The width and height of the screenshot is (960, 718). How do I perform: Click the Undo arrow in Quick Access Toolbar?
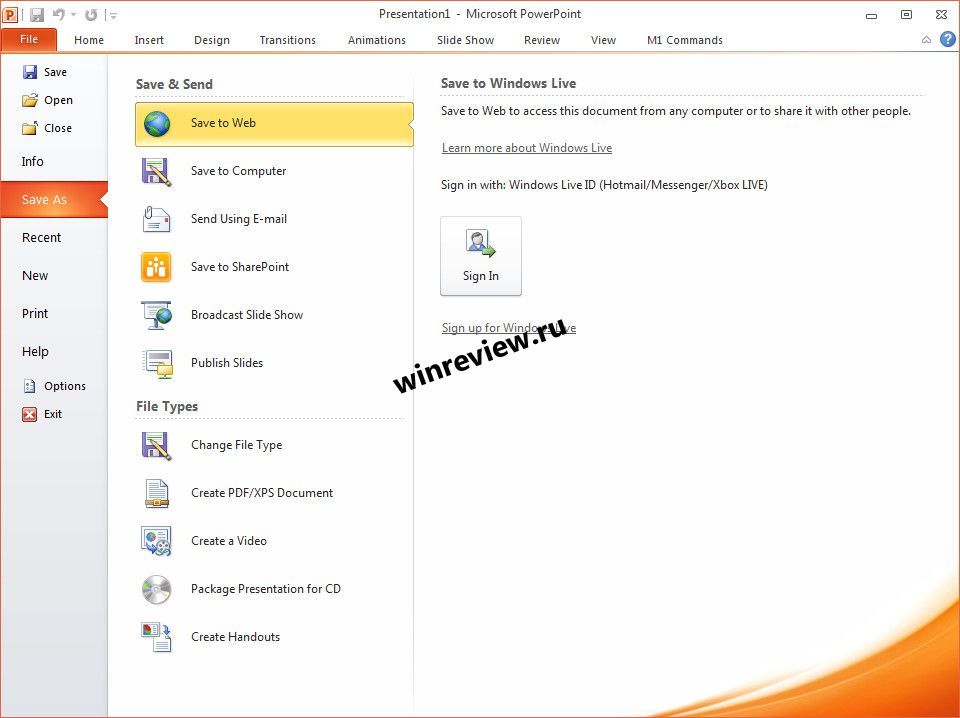pyautogui.click(x=59, y=14)
